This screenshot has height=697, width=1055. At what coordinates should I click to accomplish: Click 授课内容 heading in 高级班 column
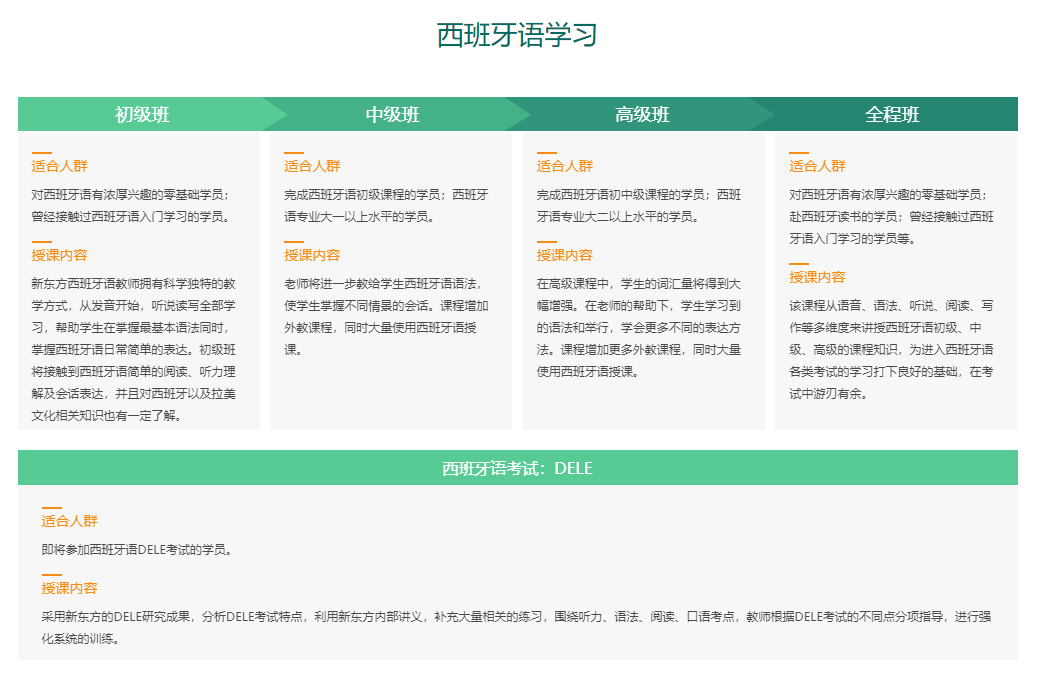565,255
